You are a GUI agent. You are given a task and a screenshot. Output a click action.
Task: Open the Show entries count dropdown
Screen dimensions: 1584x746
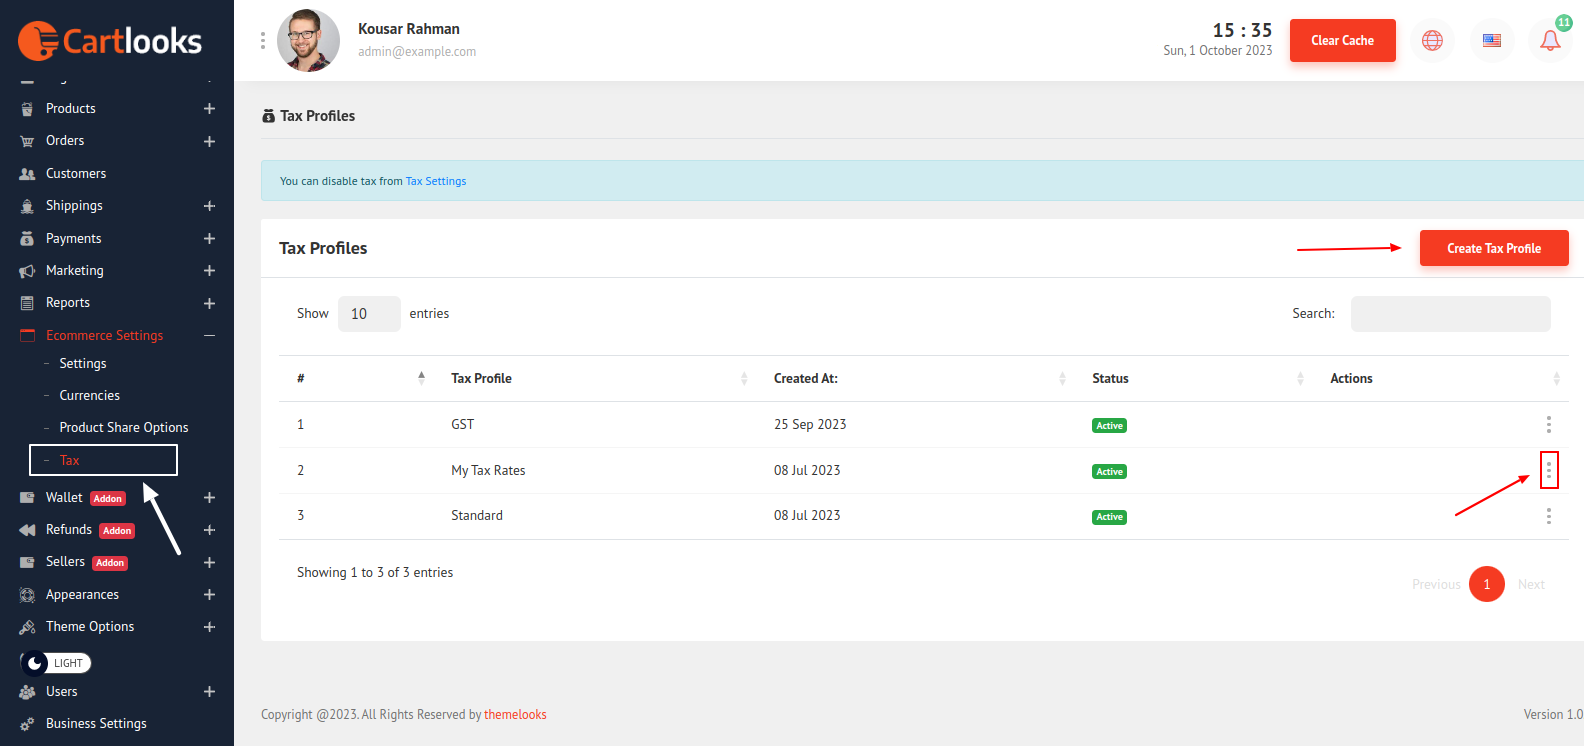click(368, 314)
